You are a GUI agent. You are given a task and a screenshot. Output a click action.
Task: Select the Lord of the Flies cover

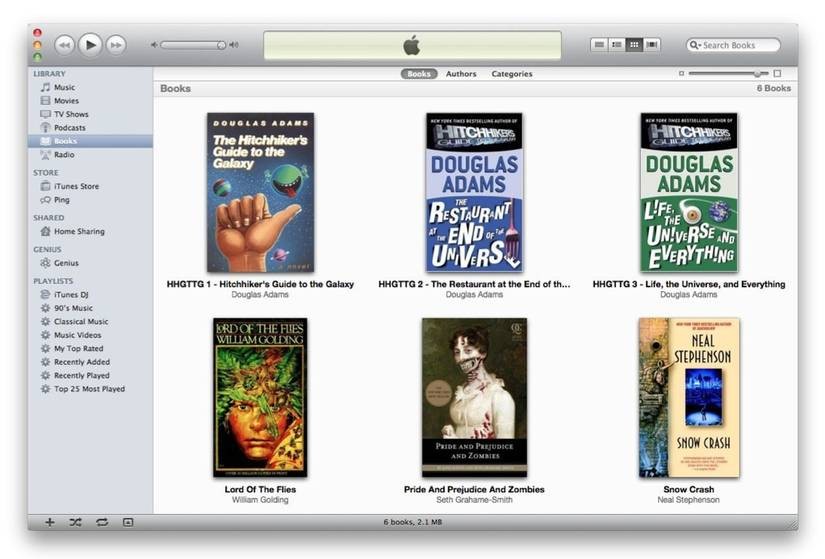(x=260, y=397)
